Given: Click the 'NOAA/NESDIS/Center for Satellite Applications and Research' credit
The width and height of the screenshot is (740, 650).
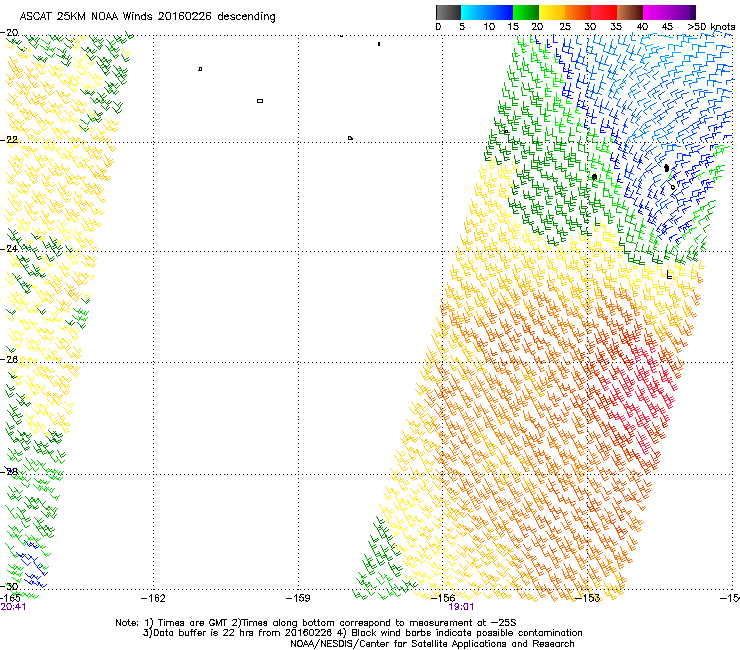Looking at the screenshot, I should pyautogui.click(x=432, y=644).
